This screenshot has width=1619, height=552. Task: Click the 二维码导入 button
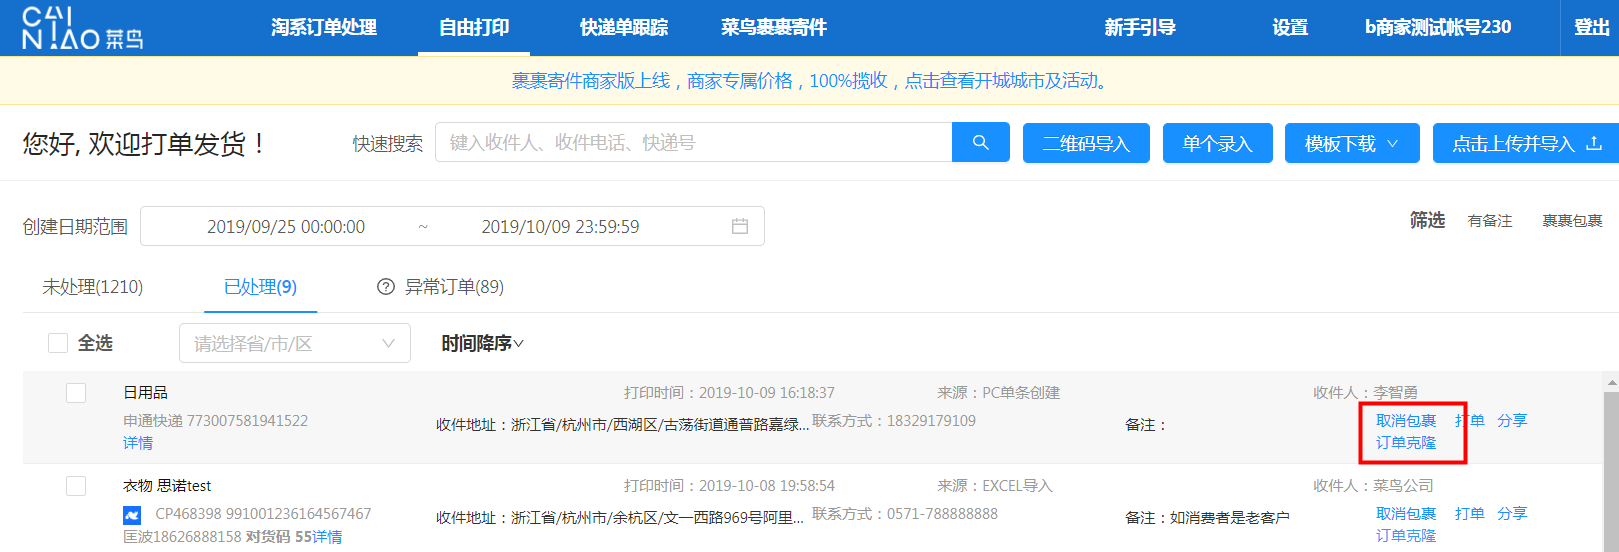click(1086, 143)
